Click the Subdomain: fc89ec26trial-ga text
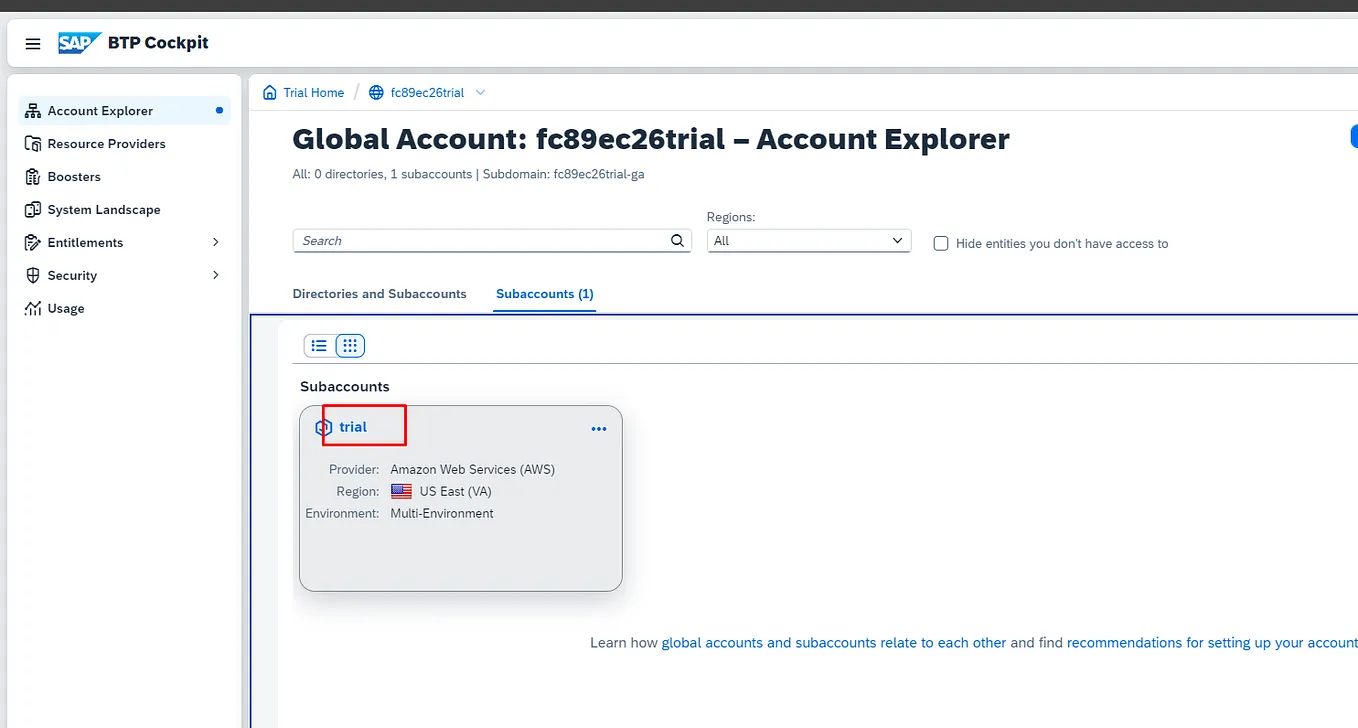The width and height of the screenshot is (1358, 728). [566, 175]
